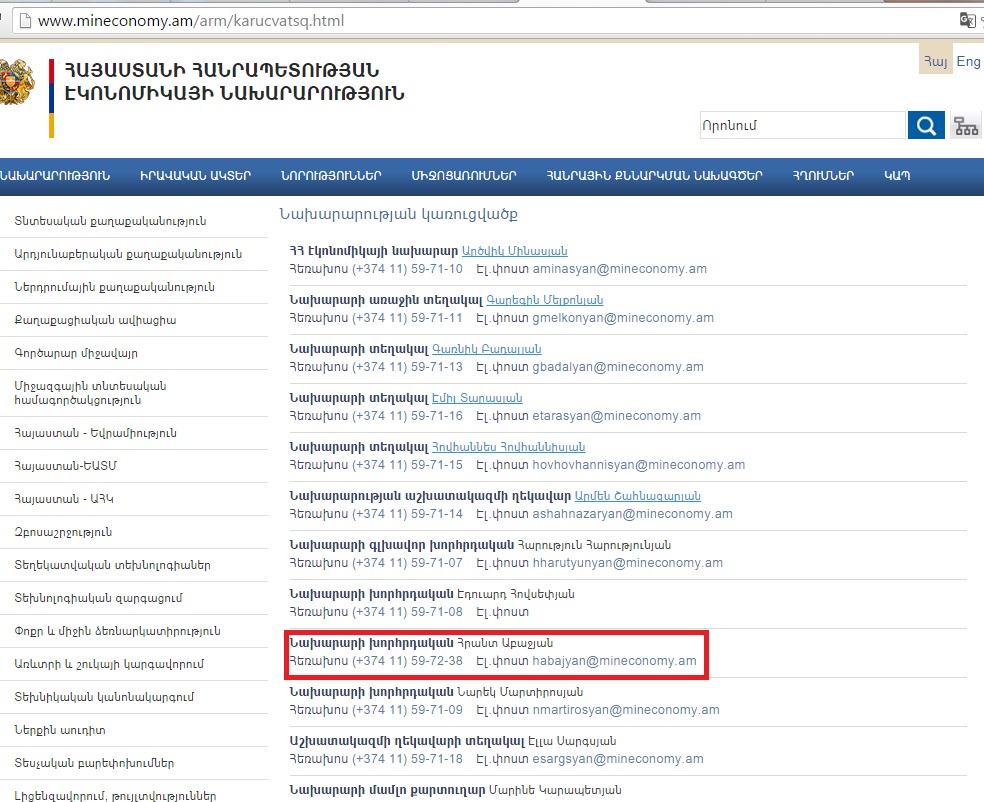The height and width of the screenshot is (802, 984).
Task: Open Տնտեսական քաղաքականություն sidebar item
Action: click(x=110, y=221)
